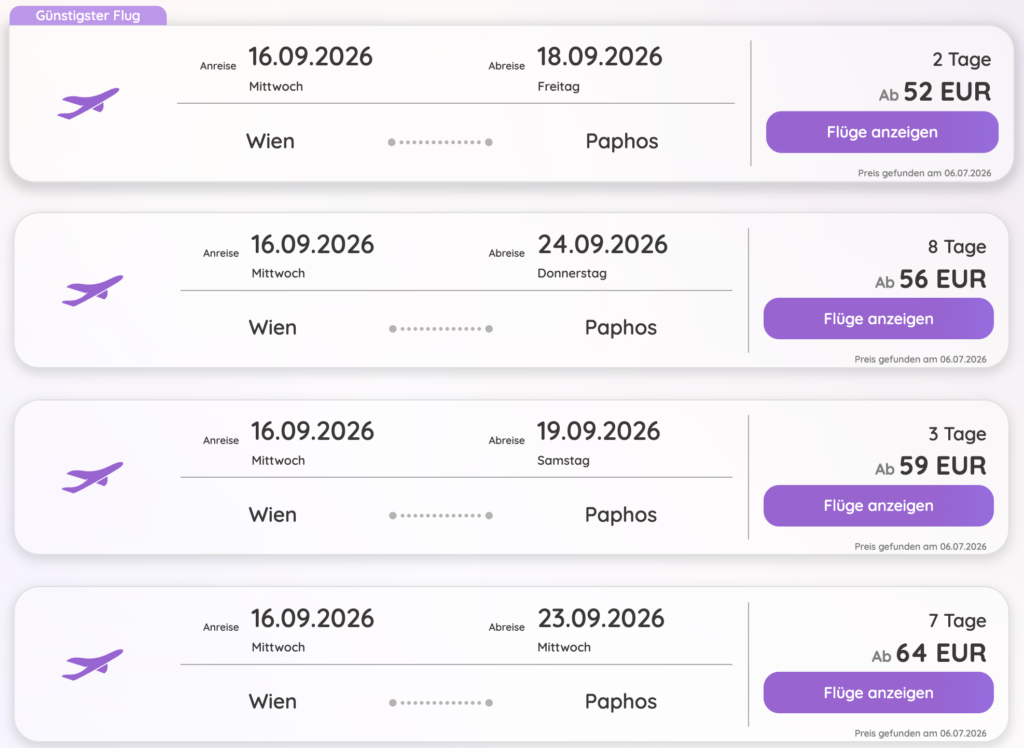Viewport: 1024px width, 748px height.
Task: Click the dotted route line in first card
Action: click(x=440, y=142)
